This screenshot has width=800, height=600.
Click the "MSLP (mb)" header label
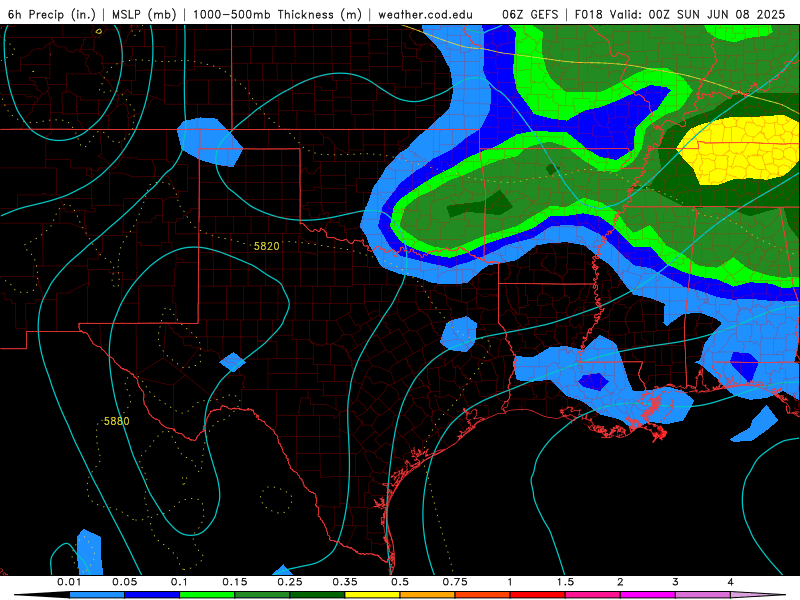click(x=144, y=14)
